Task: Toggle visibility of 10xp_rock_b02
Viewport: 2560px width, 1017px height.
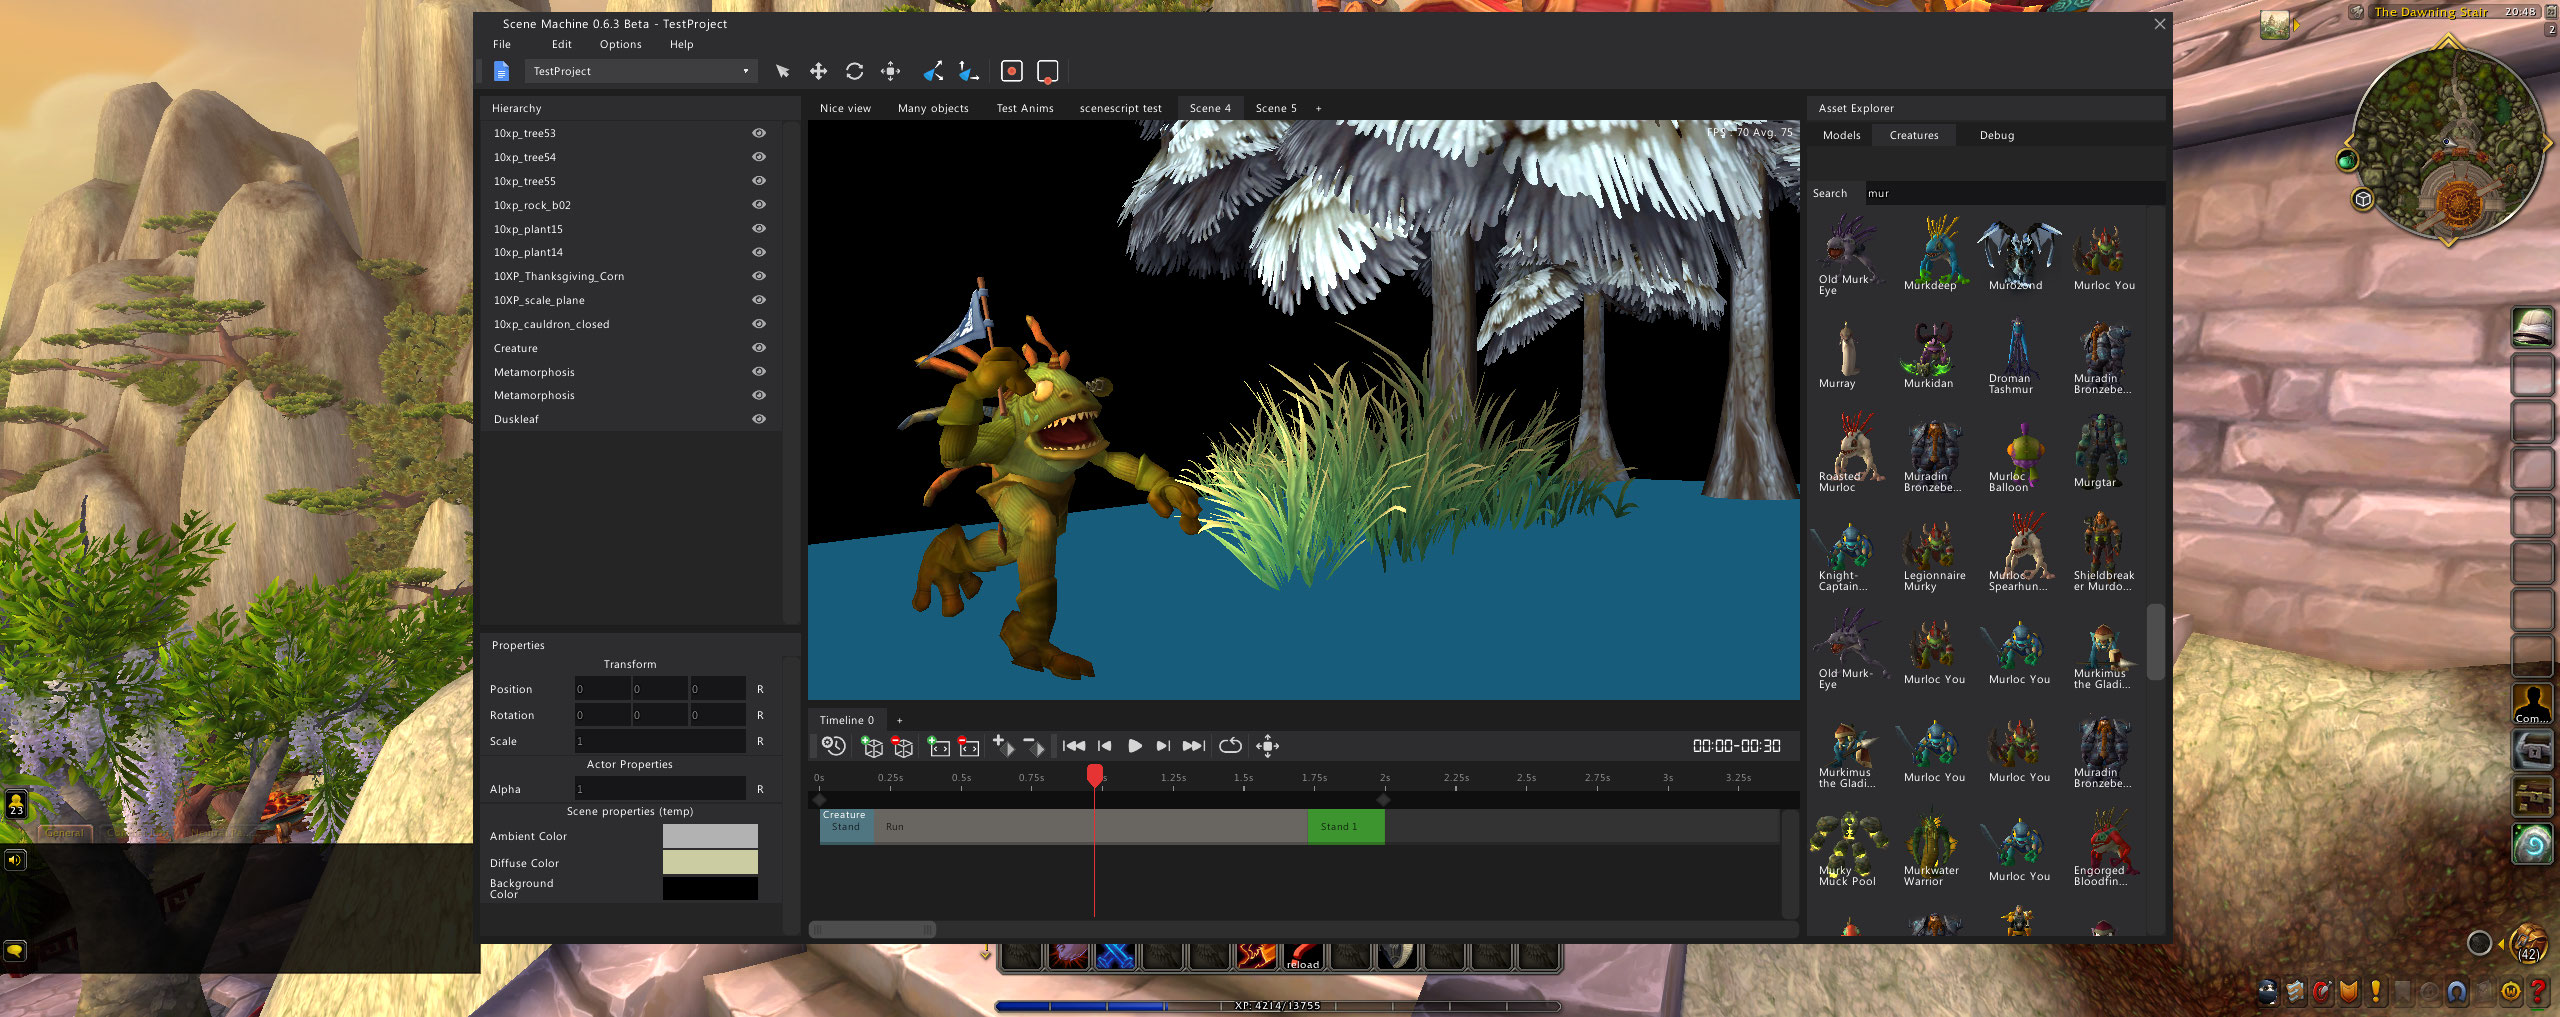Action: (759, 205)
